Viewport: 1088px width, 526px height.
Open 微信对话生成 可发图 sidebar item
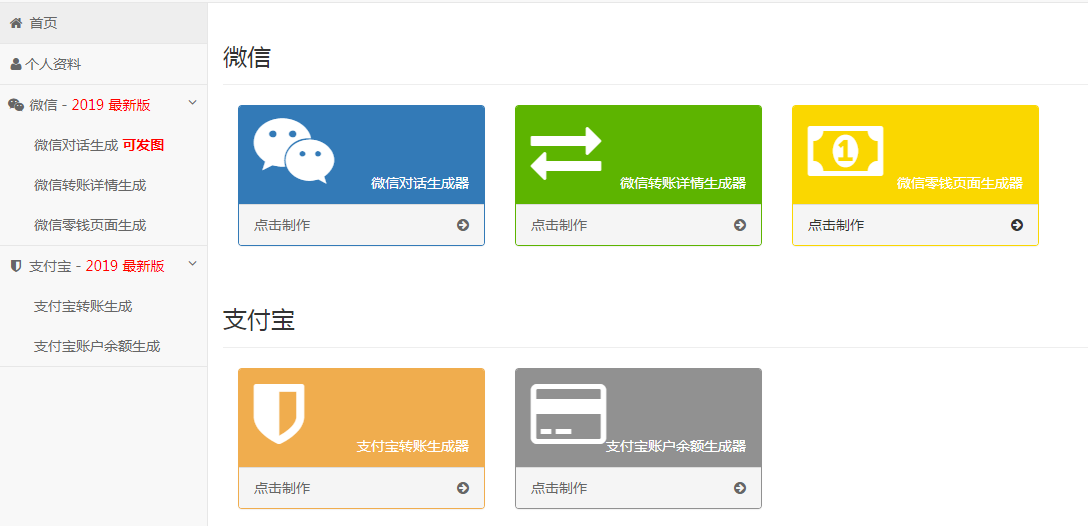point(103,145)
